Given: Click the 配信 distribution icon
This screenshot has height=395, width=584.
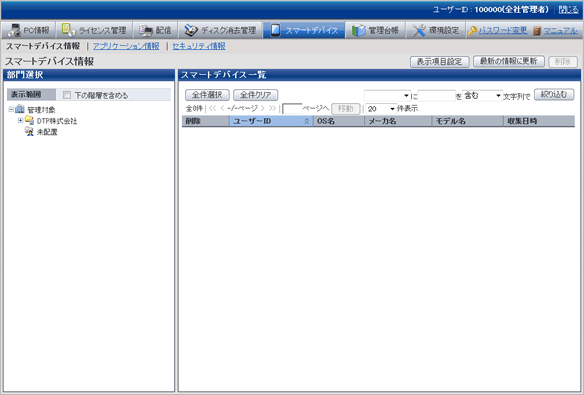Looking at the screenshot, I should [x=146, y=31].
